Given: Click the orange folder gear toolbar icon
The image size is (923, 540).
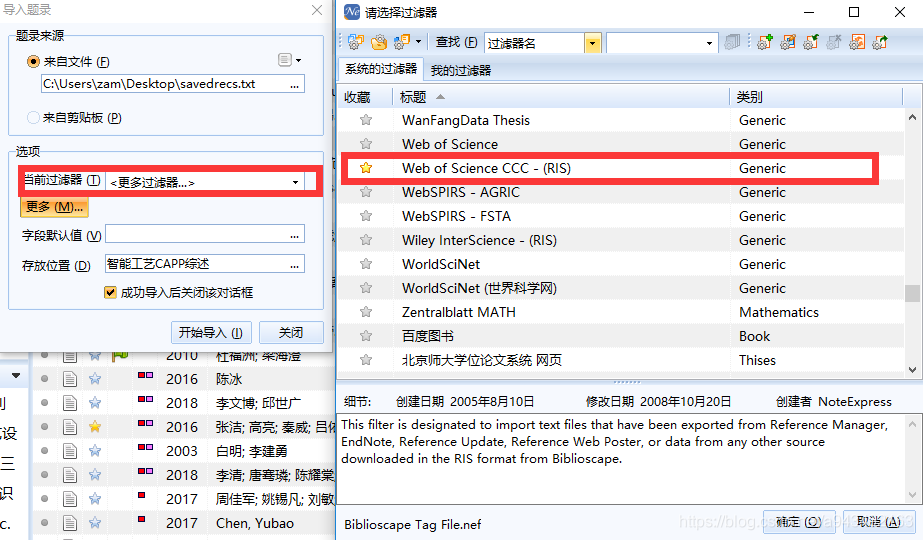Looking at the screenshot, I should (379, 42).
